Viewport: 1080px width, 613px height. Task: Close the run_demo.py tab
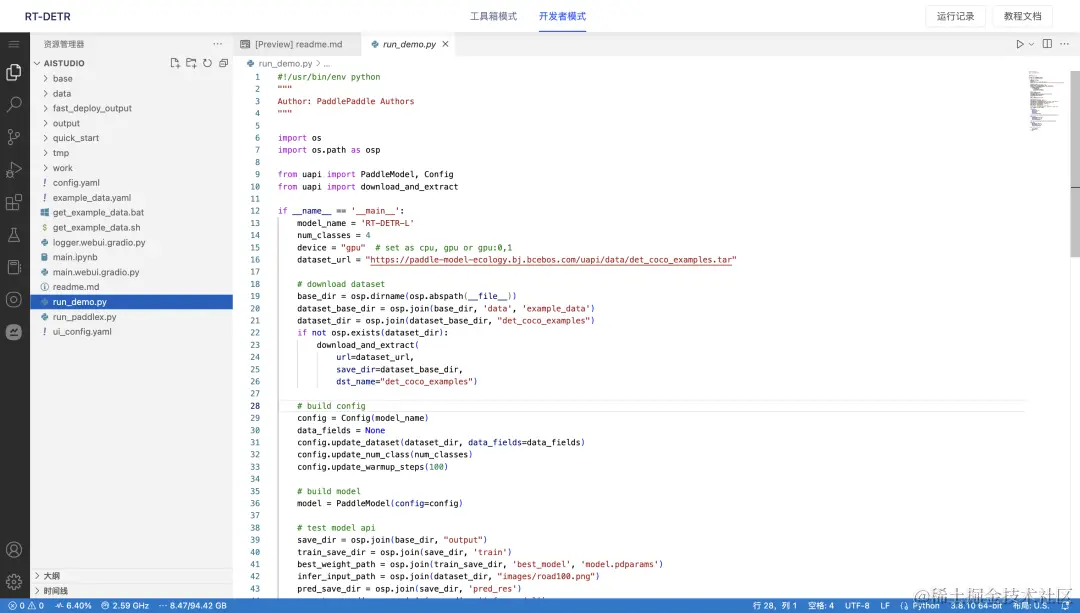[446, 44]
